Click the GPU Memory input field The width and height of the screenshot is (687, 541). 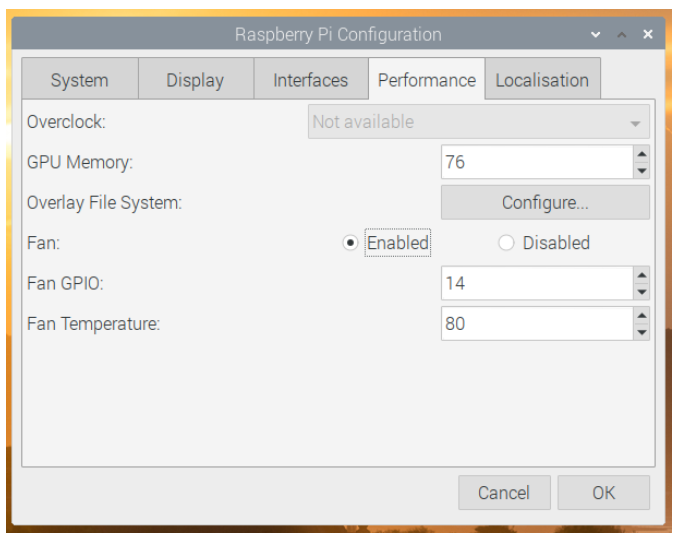[x=536, y=162]
